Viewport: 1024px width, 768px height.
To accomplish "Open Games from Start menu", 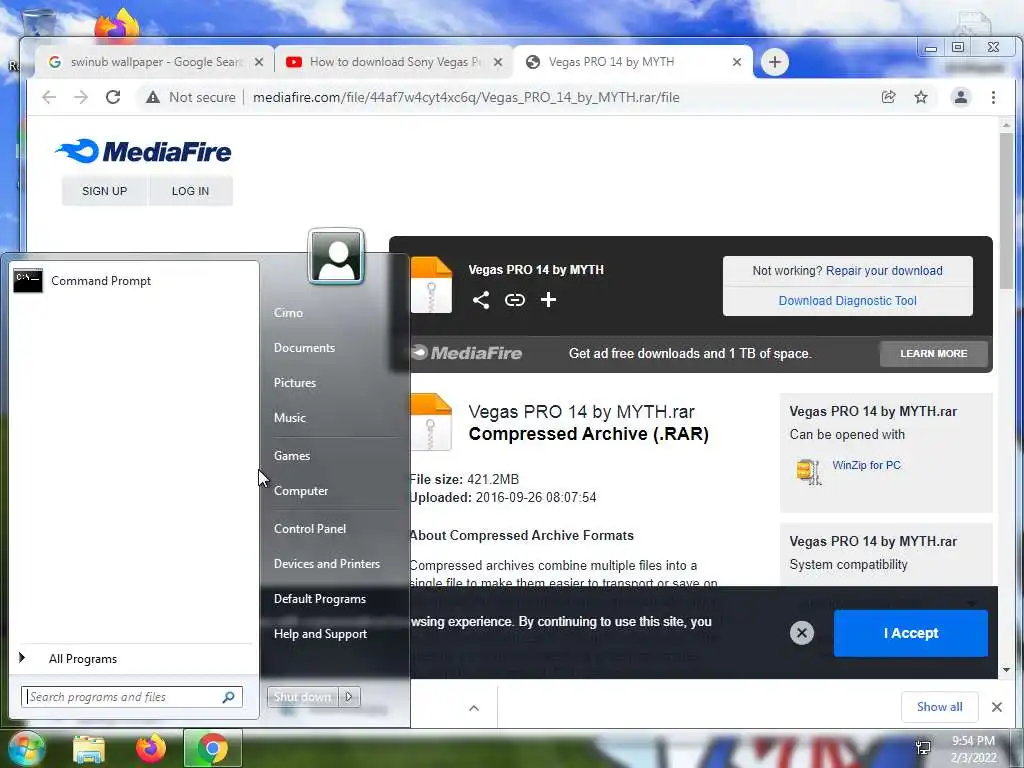I will [x=292, y=456].
